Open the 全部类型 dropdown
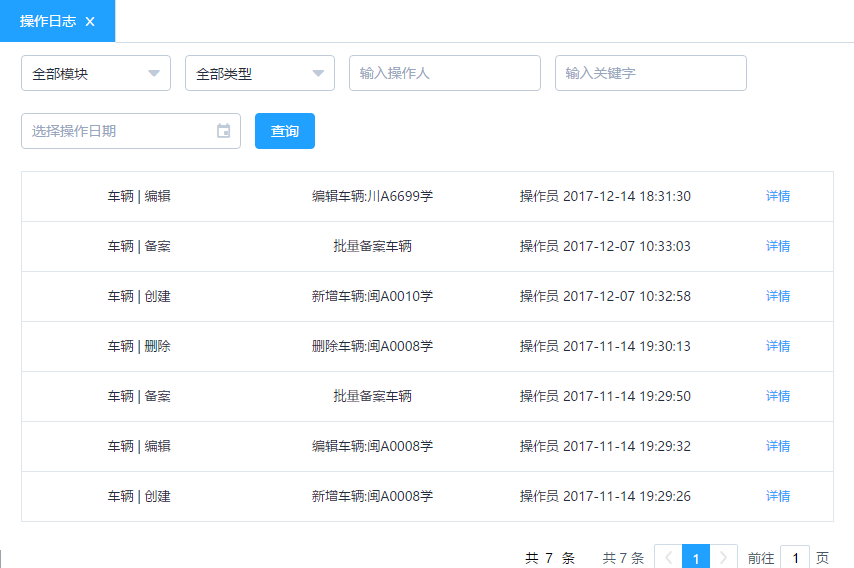Screen dimensions: 854x568 point(260,73)
